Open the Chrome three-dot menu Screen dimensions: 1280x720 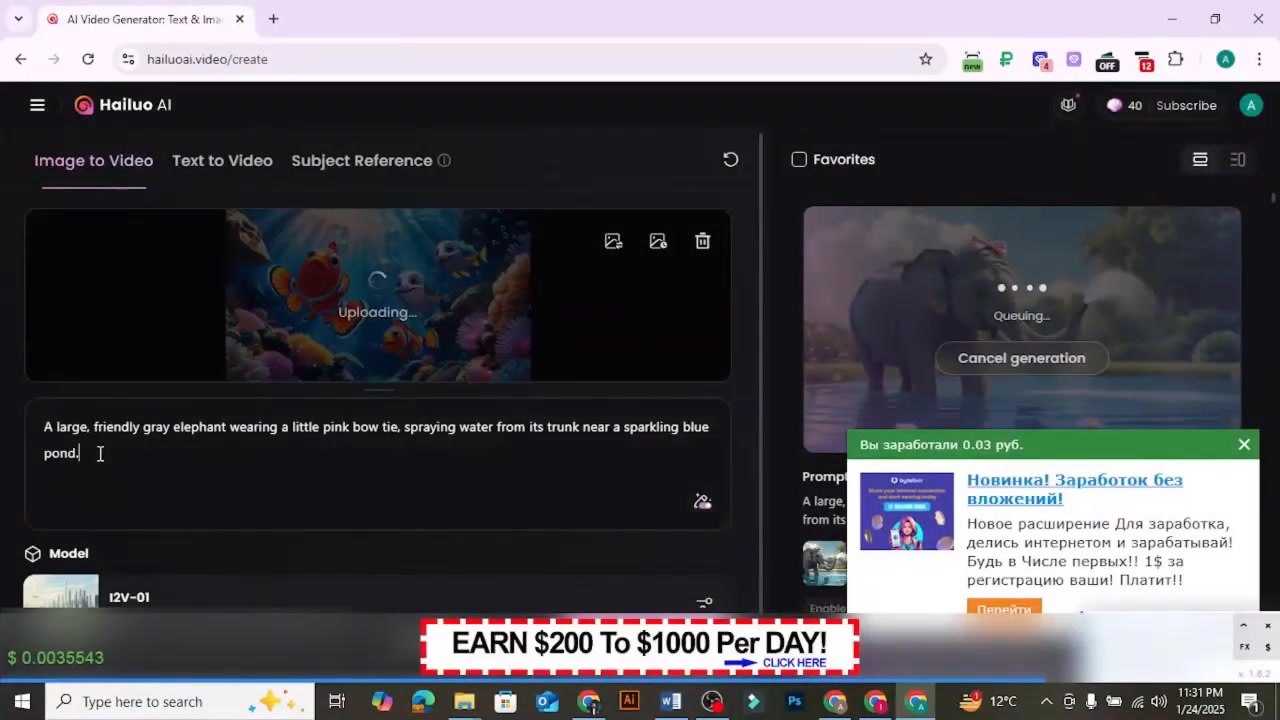[x=1257, y=59]
